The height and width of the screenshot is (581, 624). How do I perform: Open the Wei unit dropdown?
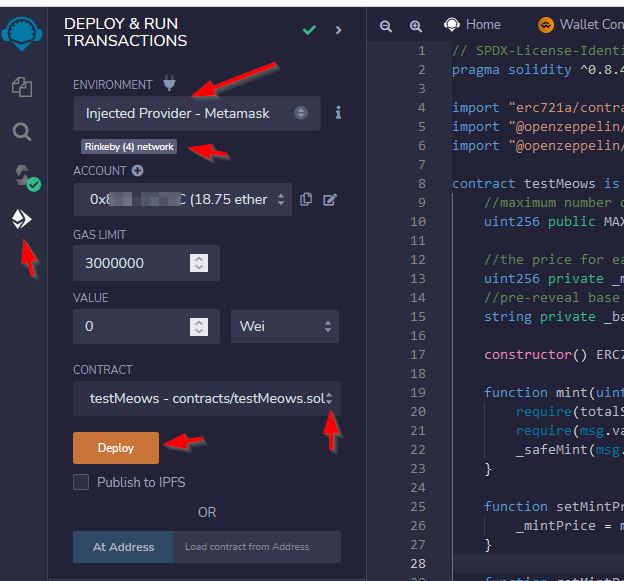(285, 326)
